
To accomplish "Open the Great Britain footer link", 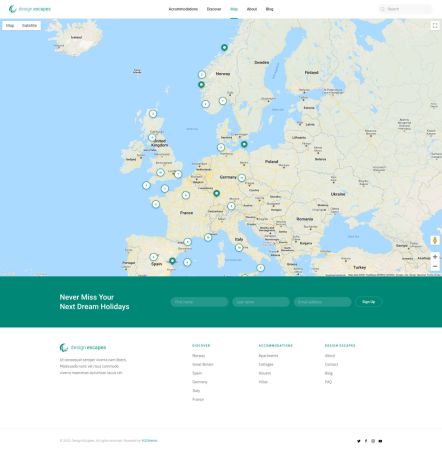I will click(x=203, y=364).
